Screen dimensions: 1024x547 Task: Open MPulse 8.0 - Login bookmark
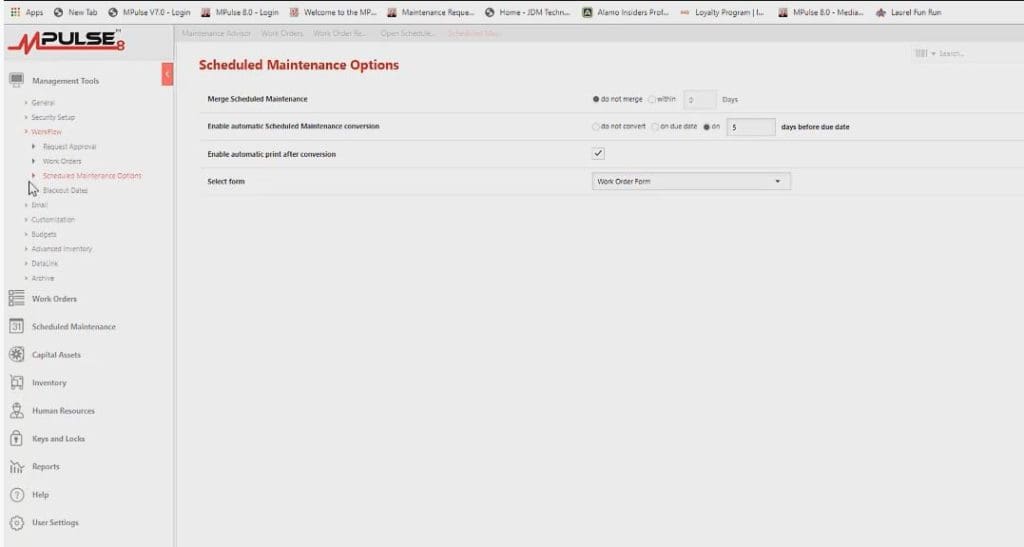pos(240,12)
